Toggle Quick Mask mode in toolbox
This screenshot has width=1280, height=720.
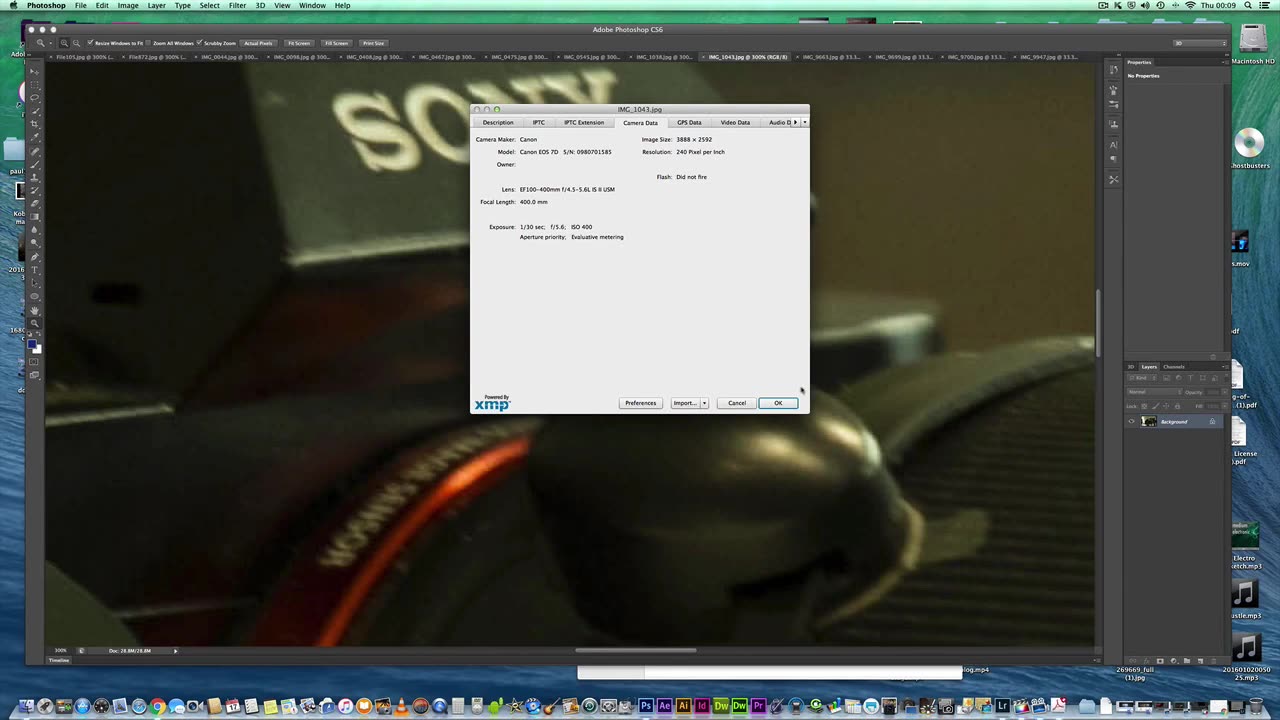pos(33,362)
